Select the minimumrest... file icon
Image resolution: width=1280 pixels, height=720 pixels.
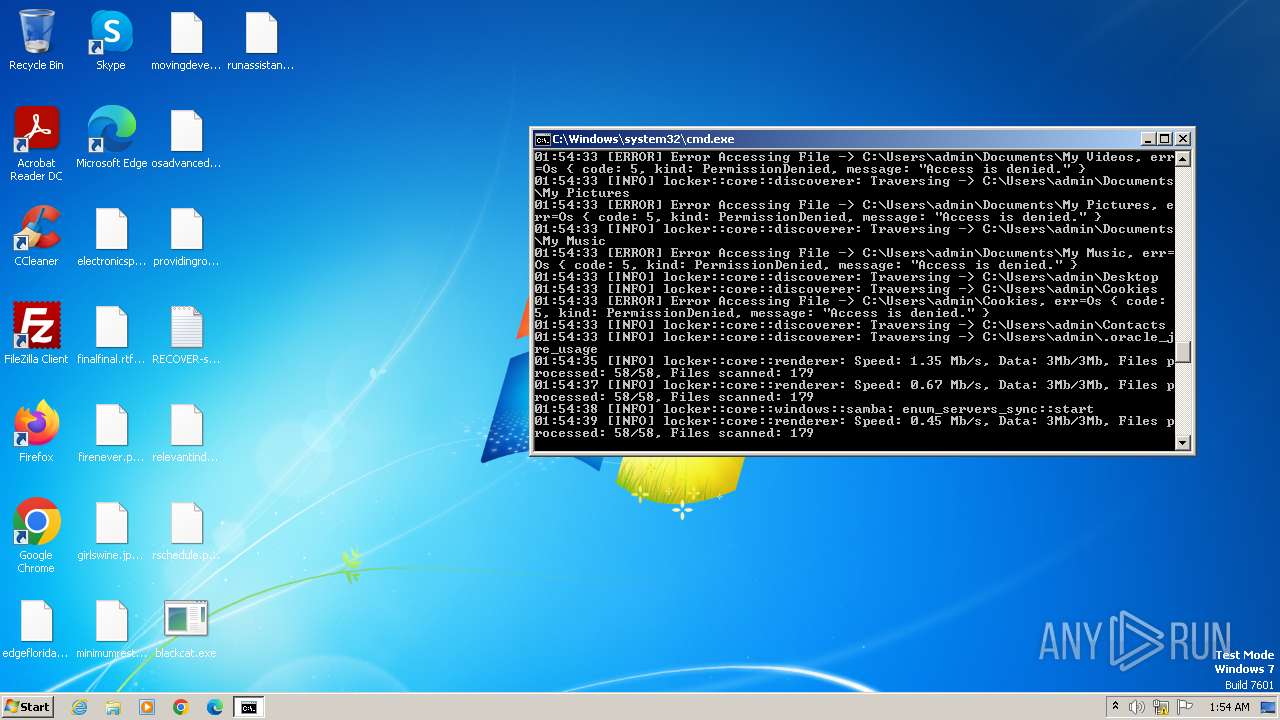[x=111, y=628]
